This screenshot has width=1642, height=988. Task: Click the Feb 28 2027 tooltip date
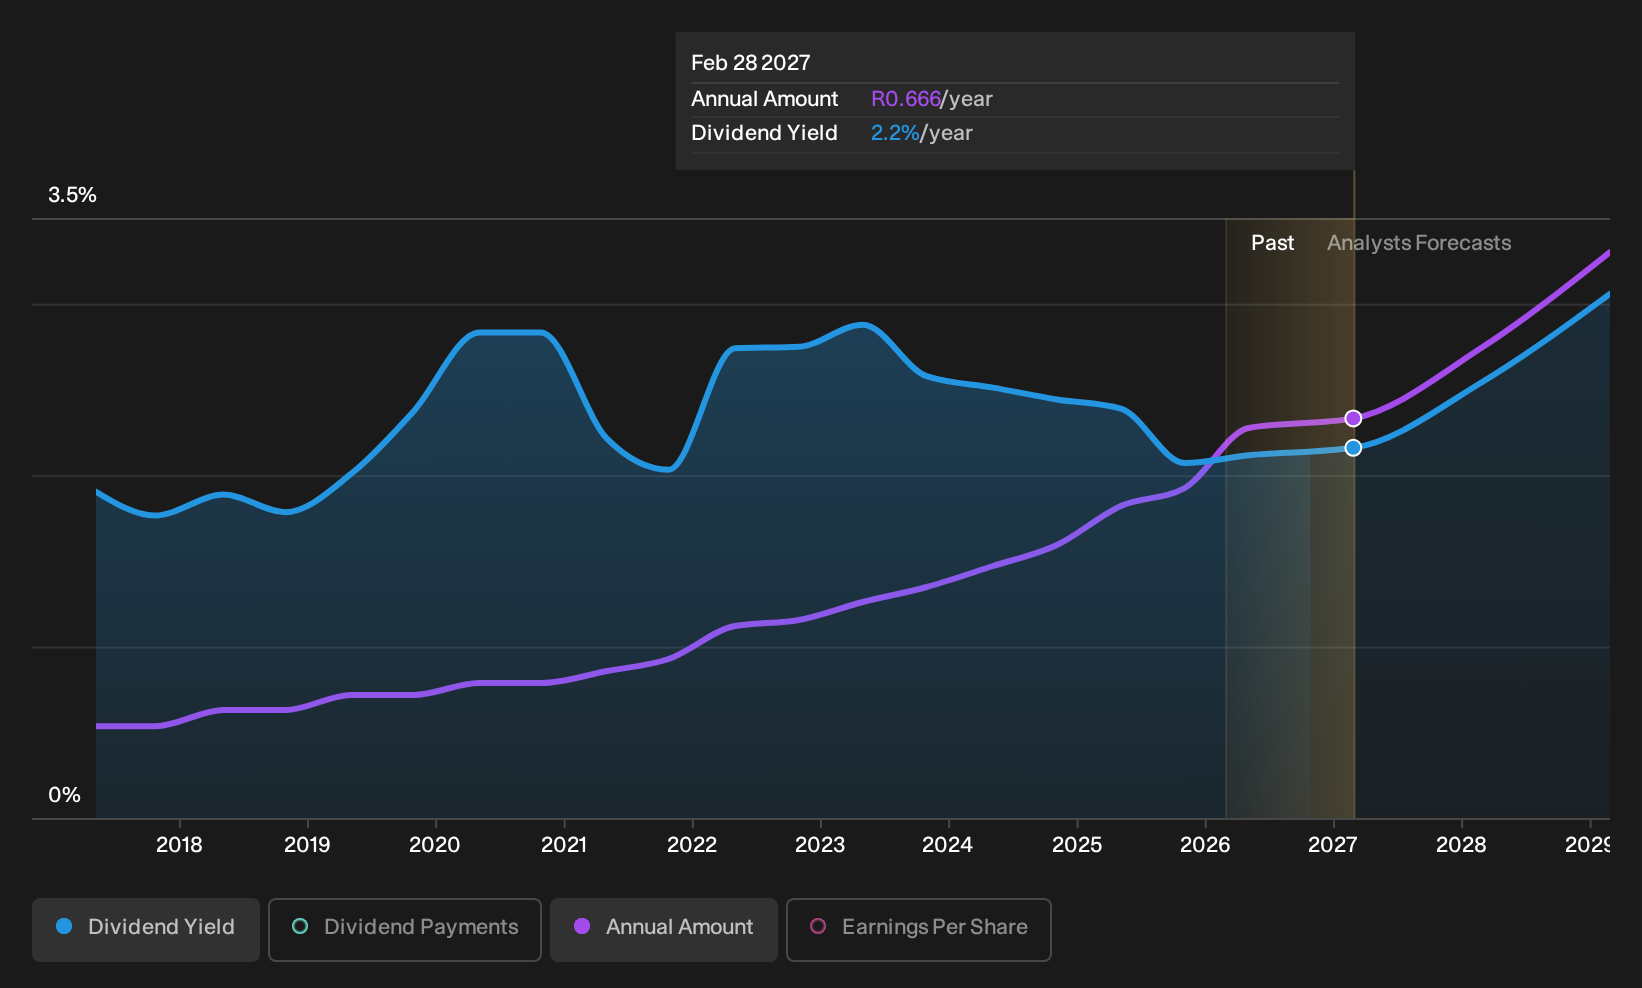(x=751, y=63)
